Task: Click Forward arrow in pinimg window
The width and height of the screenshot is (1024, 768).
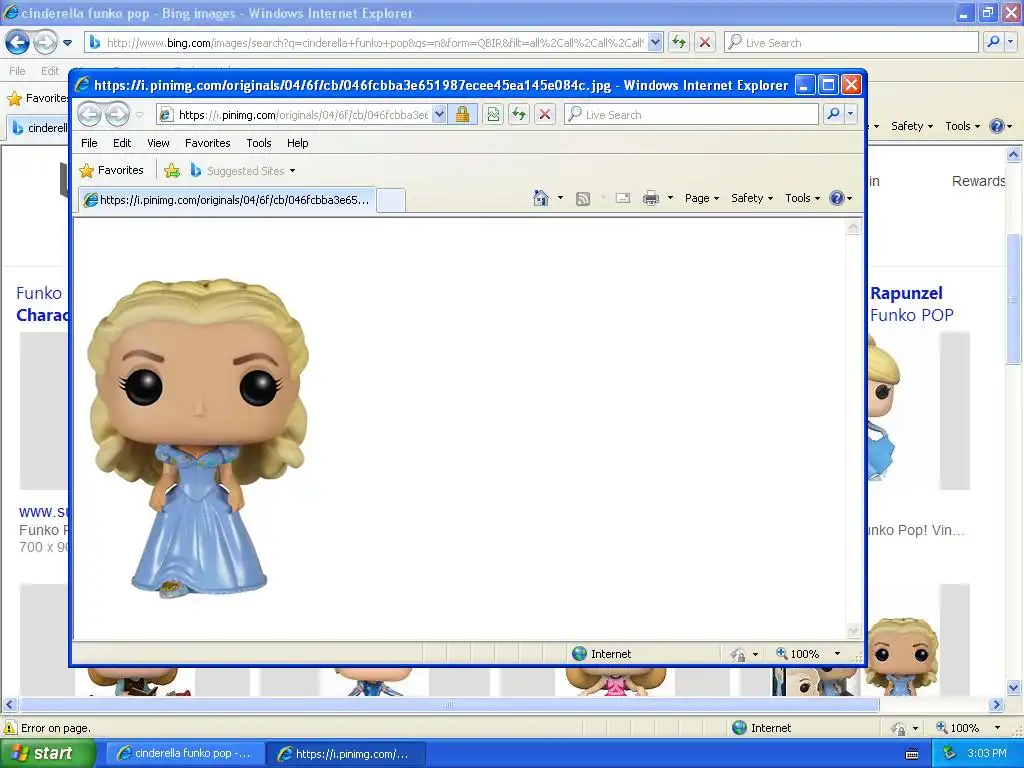Action: (118, 115)
